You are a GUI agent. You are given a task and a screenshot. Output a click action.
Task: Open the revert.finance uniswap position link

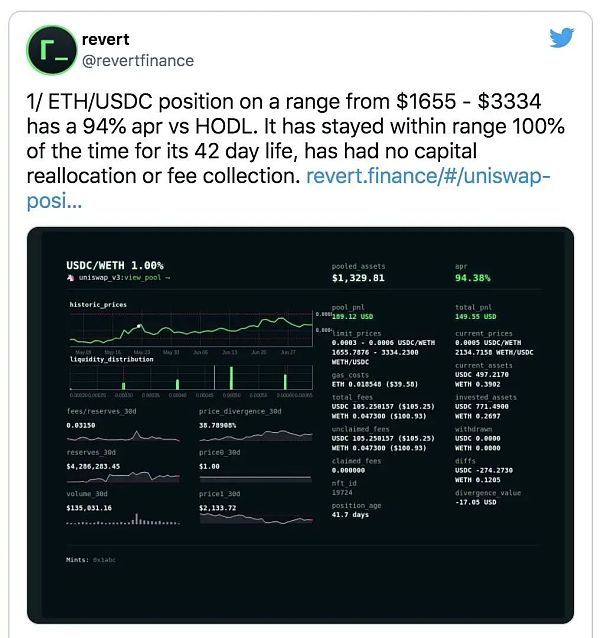pyautogui.click(x=428, y=177)
